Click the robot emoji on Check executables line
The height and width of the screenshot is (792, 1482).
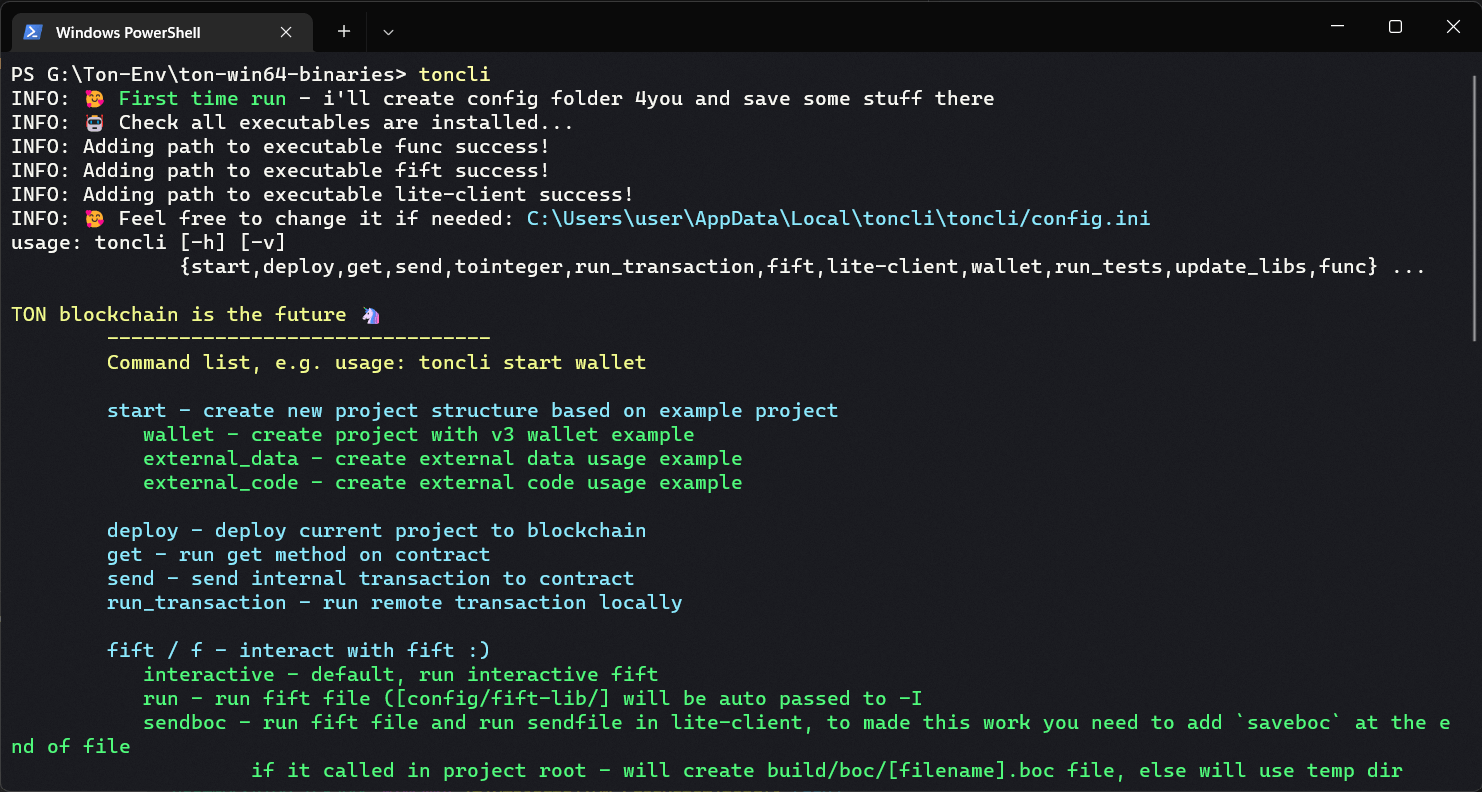point(96,123)
